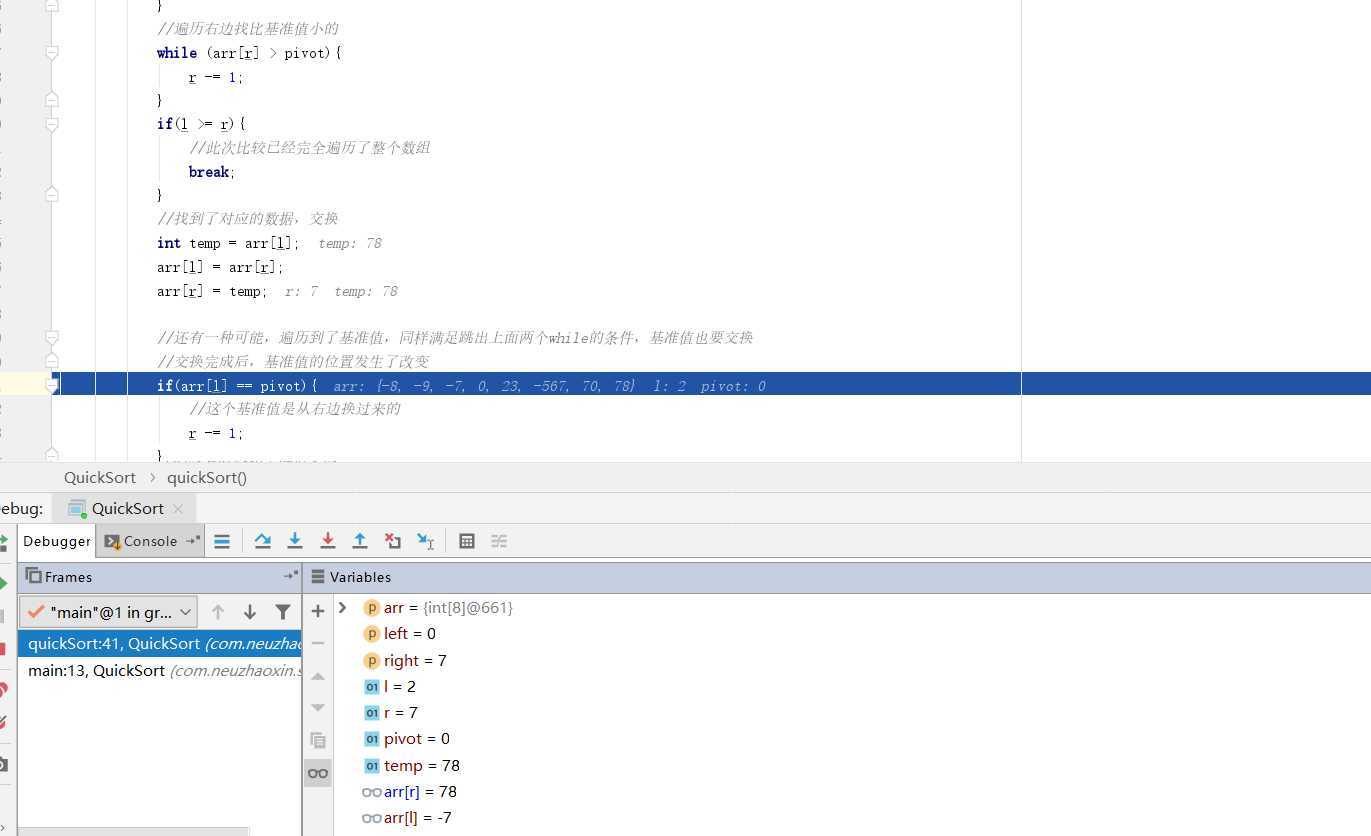Select the main:13 stack frame
Viewport: 1371px width, 836px height.
[x=160, y=670]
